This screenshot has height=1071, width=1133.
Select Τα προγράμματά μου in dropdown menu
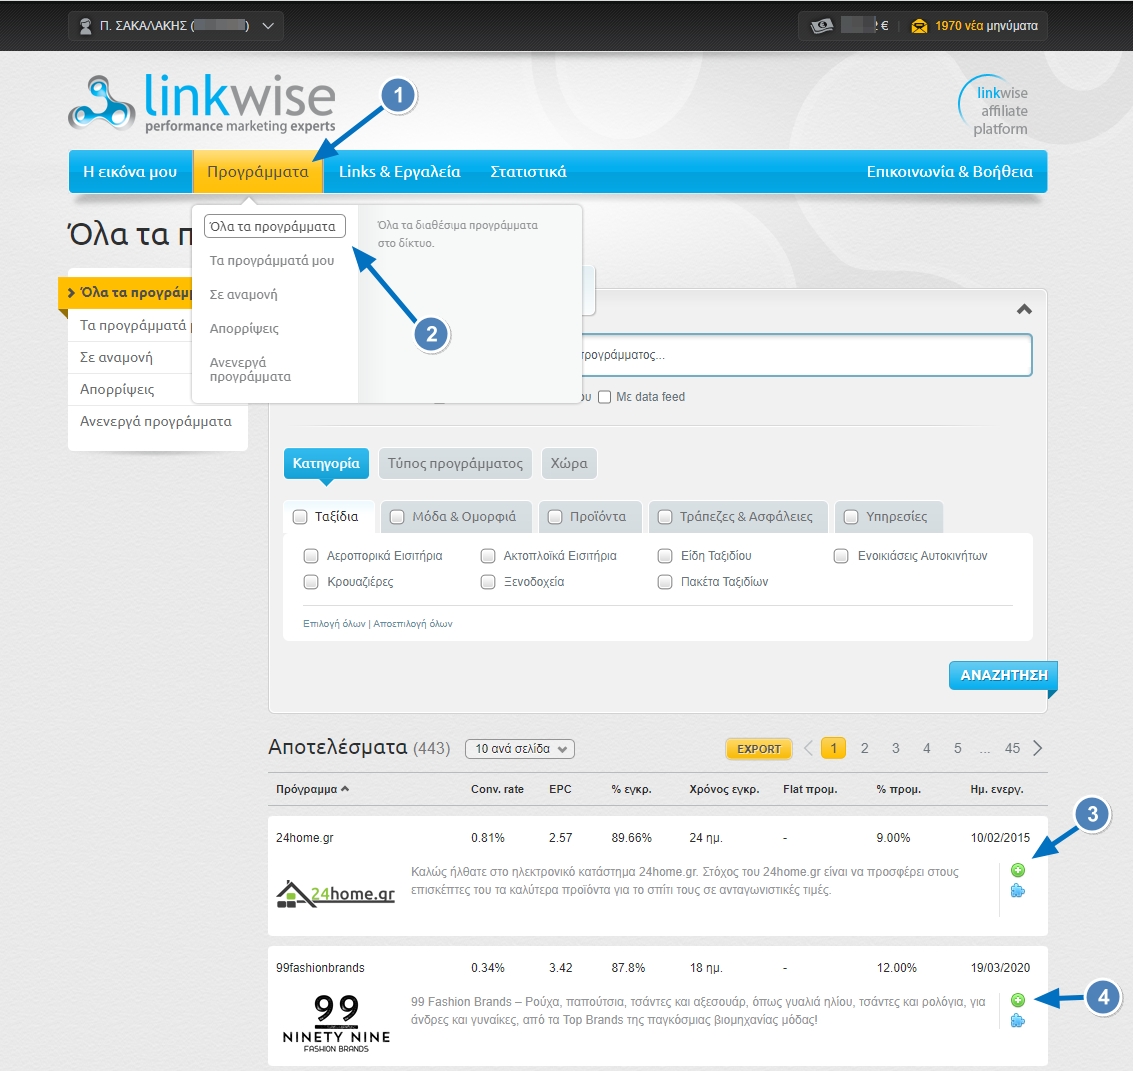[x=272, y=261]
